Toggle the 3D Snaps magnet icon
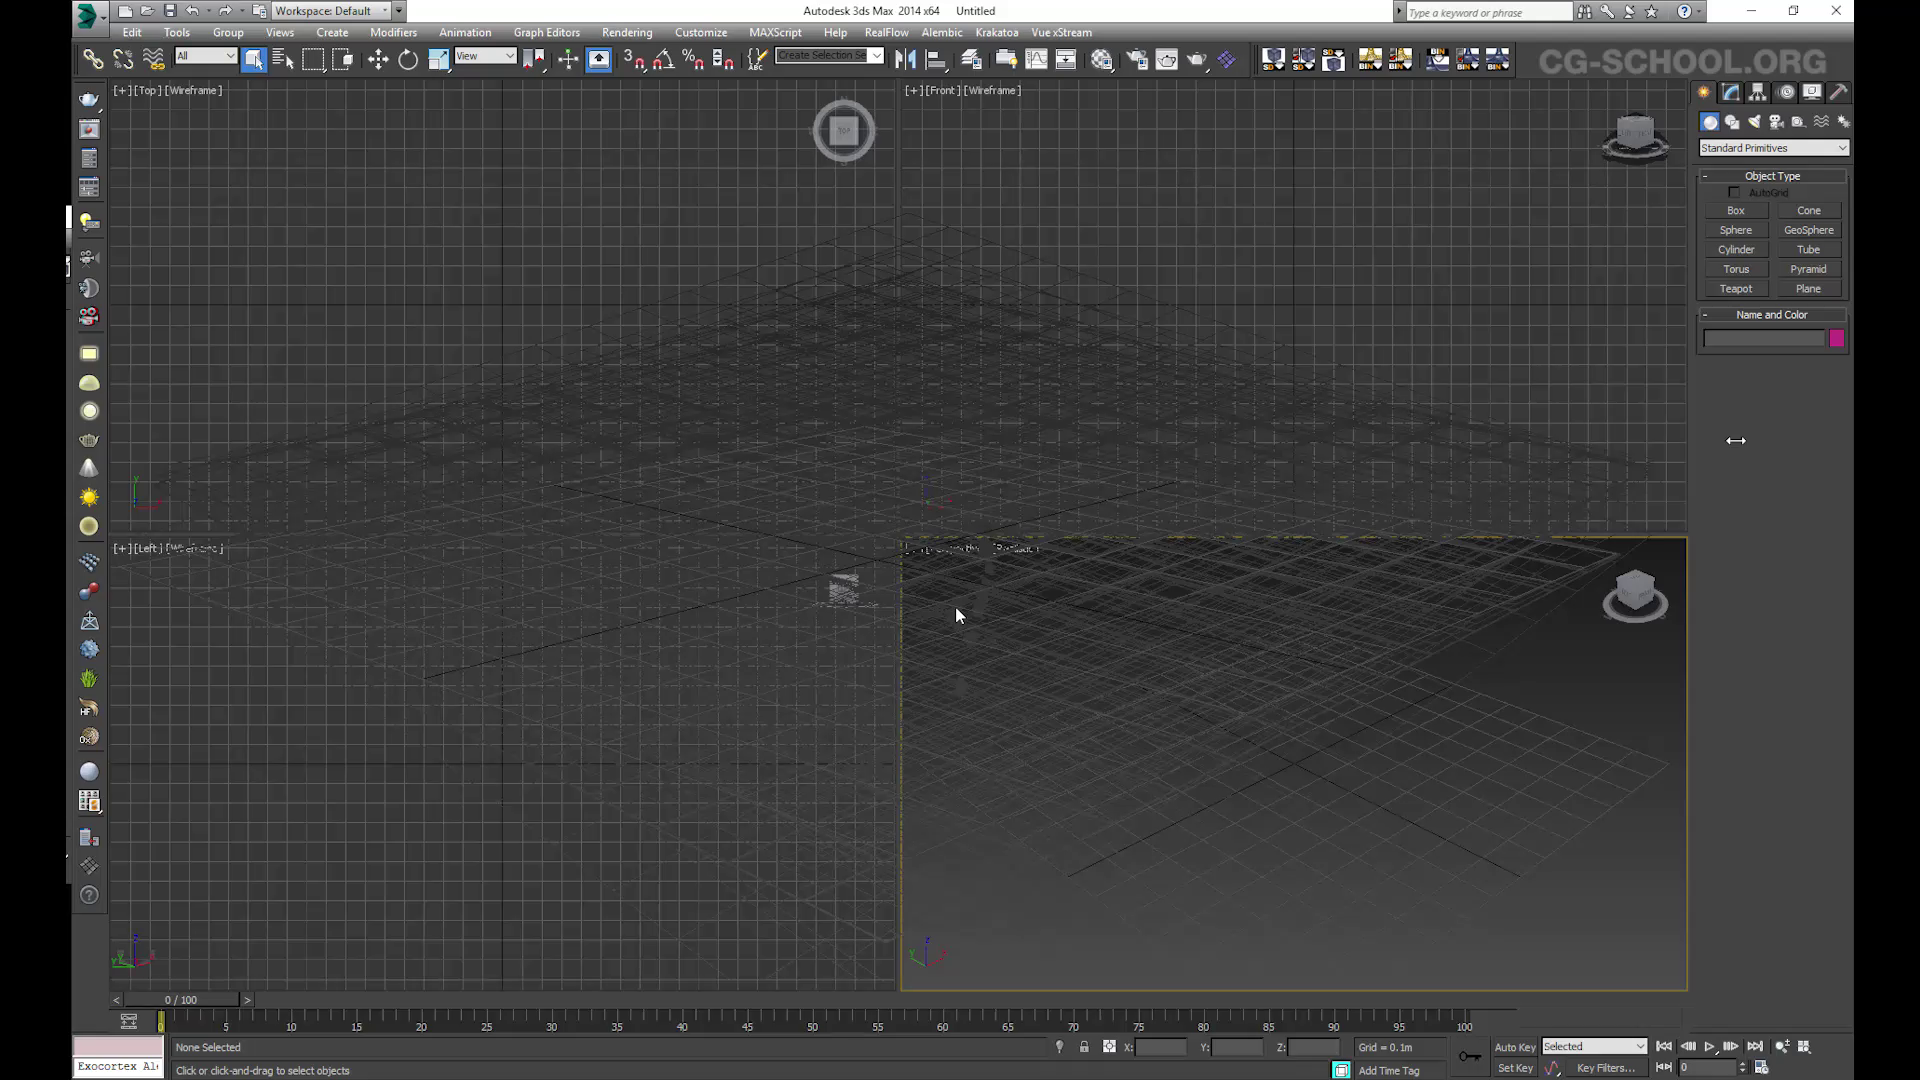 (634, 60)
